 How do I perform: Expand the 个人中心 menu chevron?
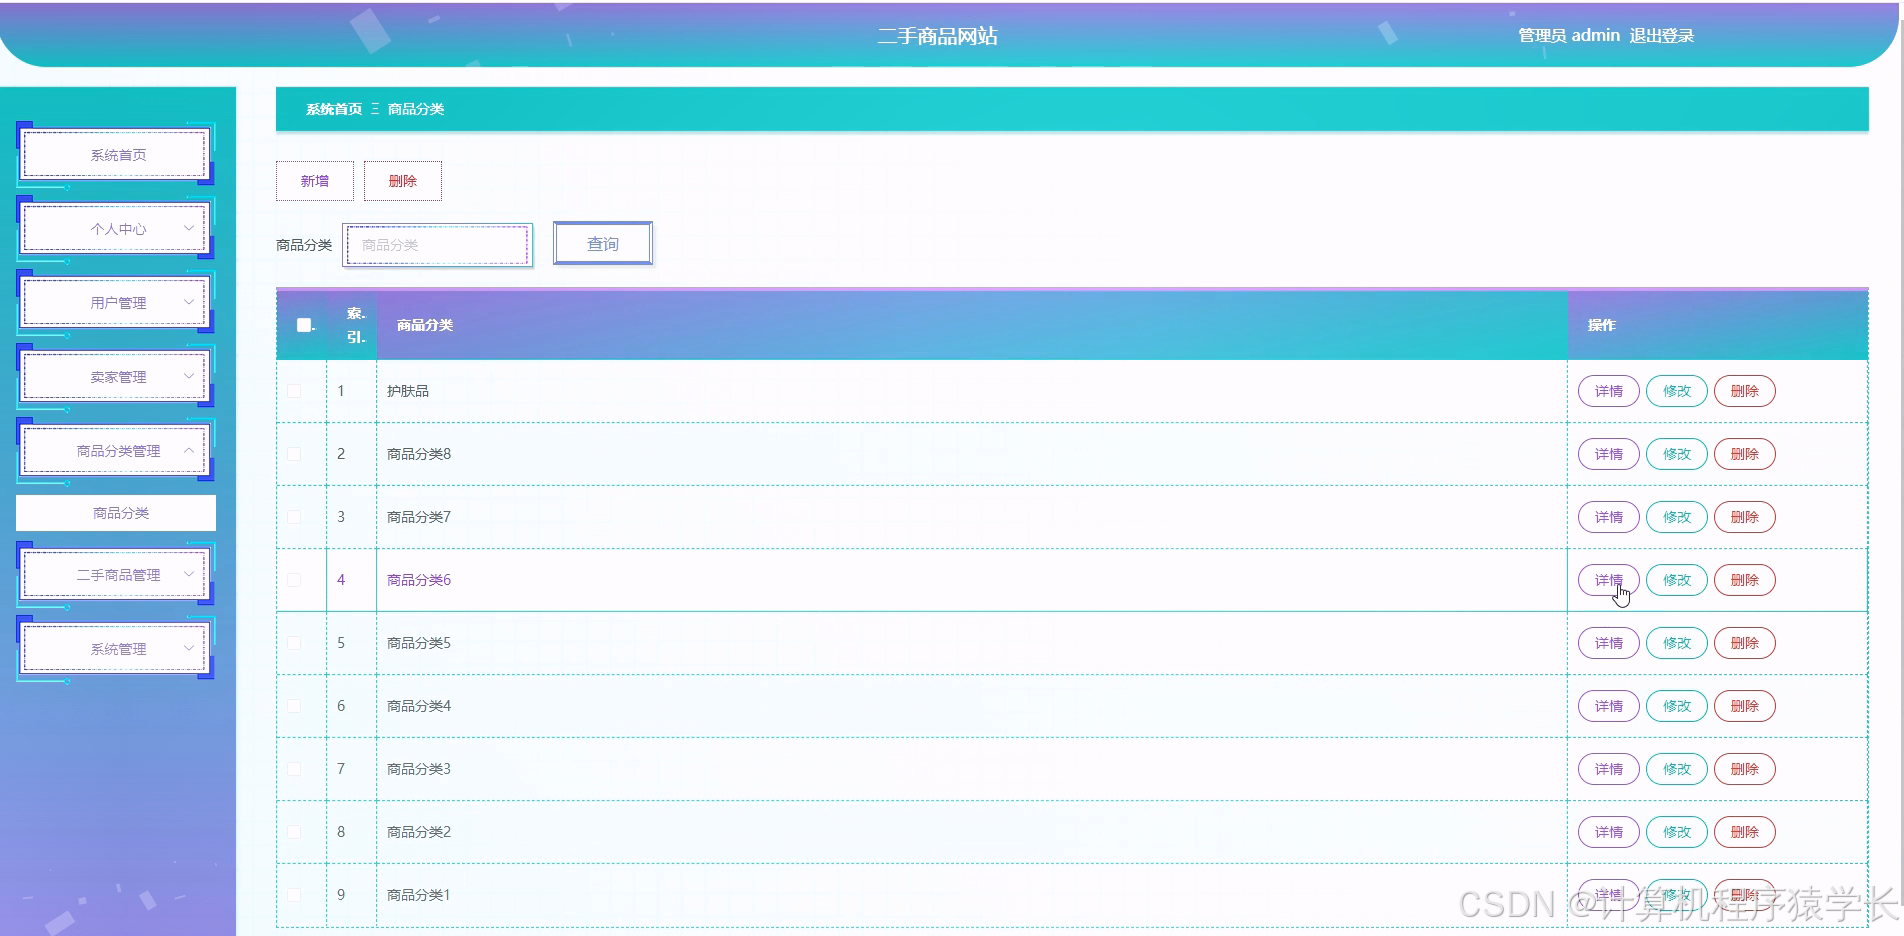[x=188, y=228]
